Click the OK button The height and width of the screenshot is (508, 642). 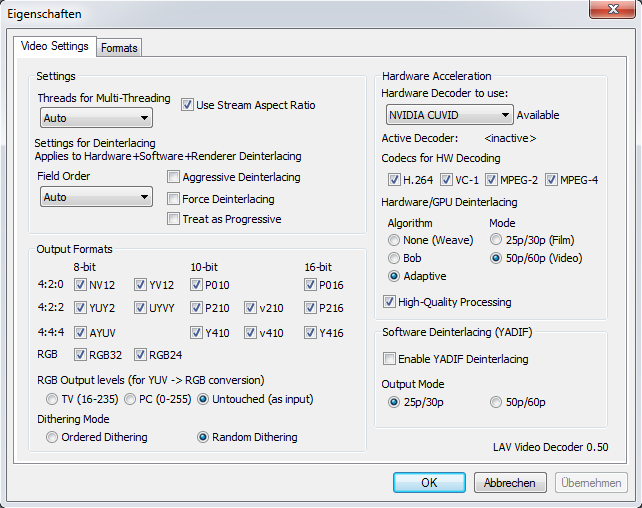(429, 482)
